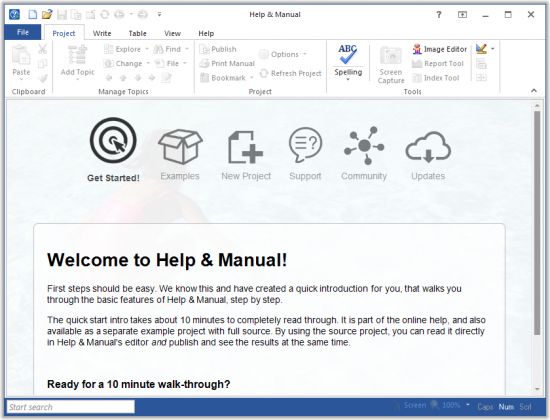Run the Spelling check
550x420 pixels.
(348, 59)
